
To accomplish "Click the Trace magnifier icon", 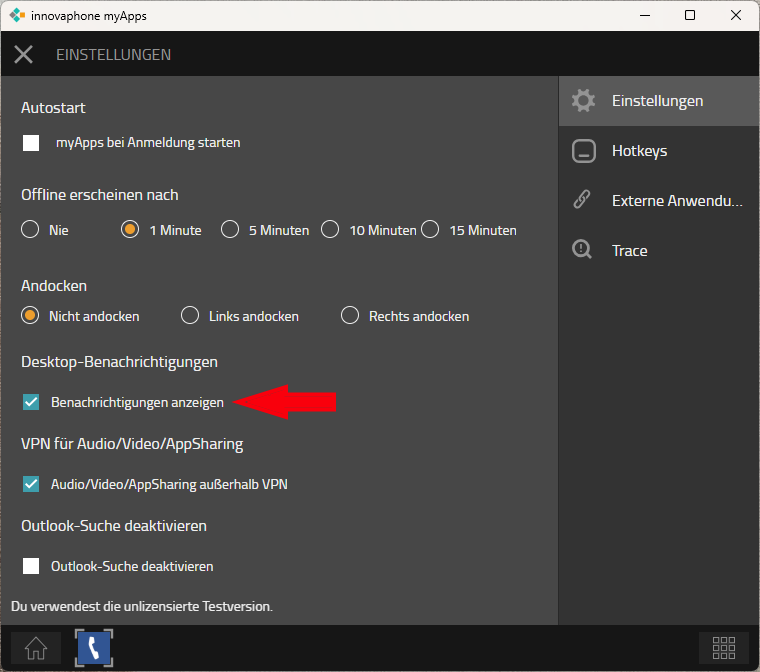I will coord(583,251).
